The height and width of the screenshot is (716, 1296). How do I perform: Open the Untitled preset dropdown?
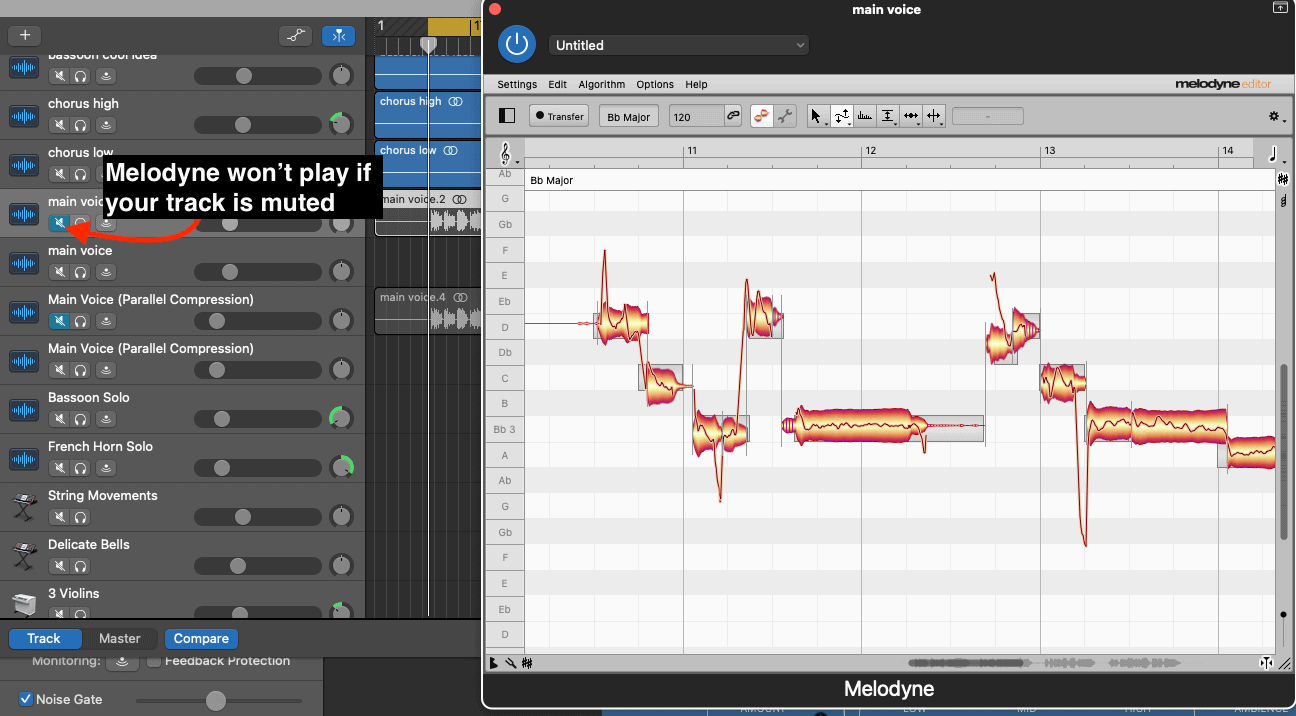click(x=678, y=45)
